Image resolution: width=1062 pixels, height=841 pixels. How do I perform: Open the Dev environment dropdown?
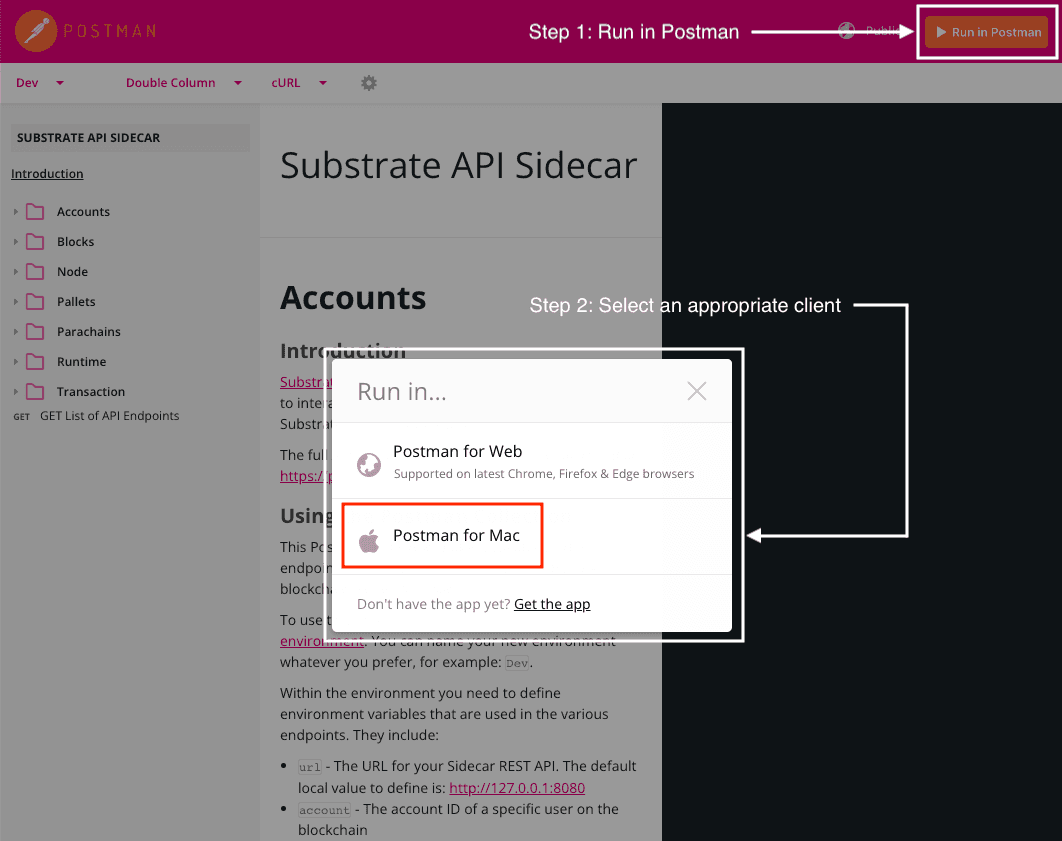click(38, 82)
